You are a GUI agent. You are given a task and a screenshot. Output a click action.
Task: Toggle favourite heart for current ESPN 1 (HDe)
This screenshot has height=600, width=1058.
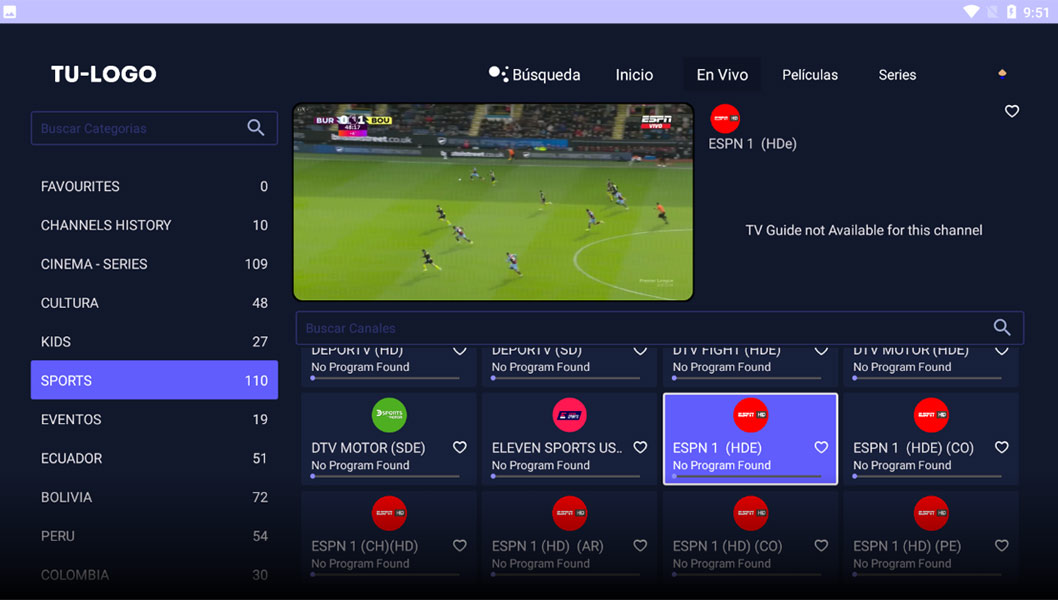coord(1011,111)
